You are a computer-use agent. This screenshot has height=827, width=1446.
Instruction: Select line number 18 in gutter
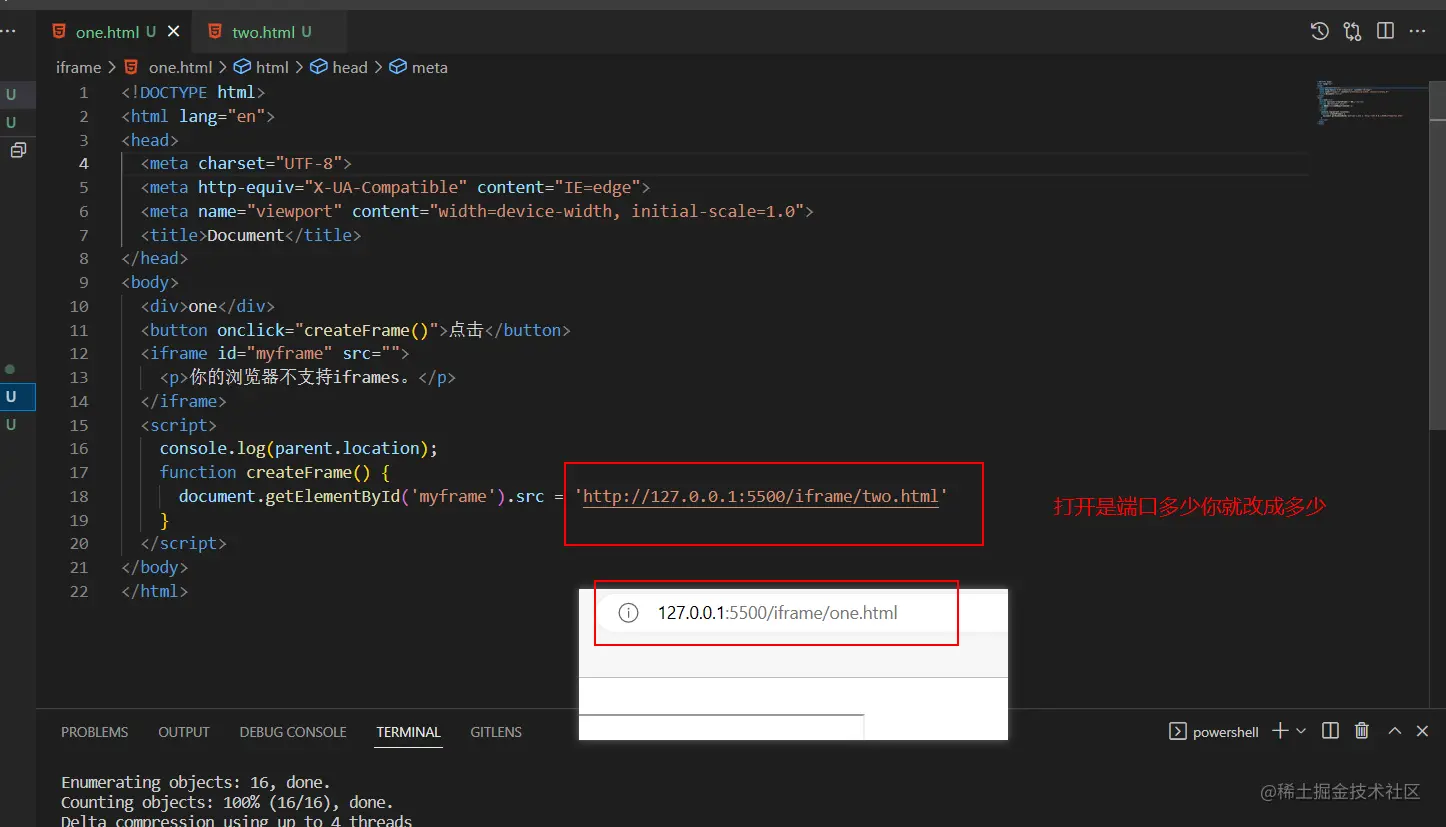pos(79,496)
